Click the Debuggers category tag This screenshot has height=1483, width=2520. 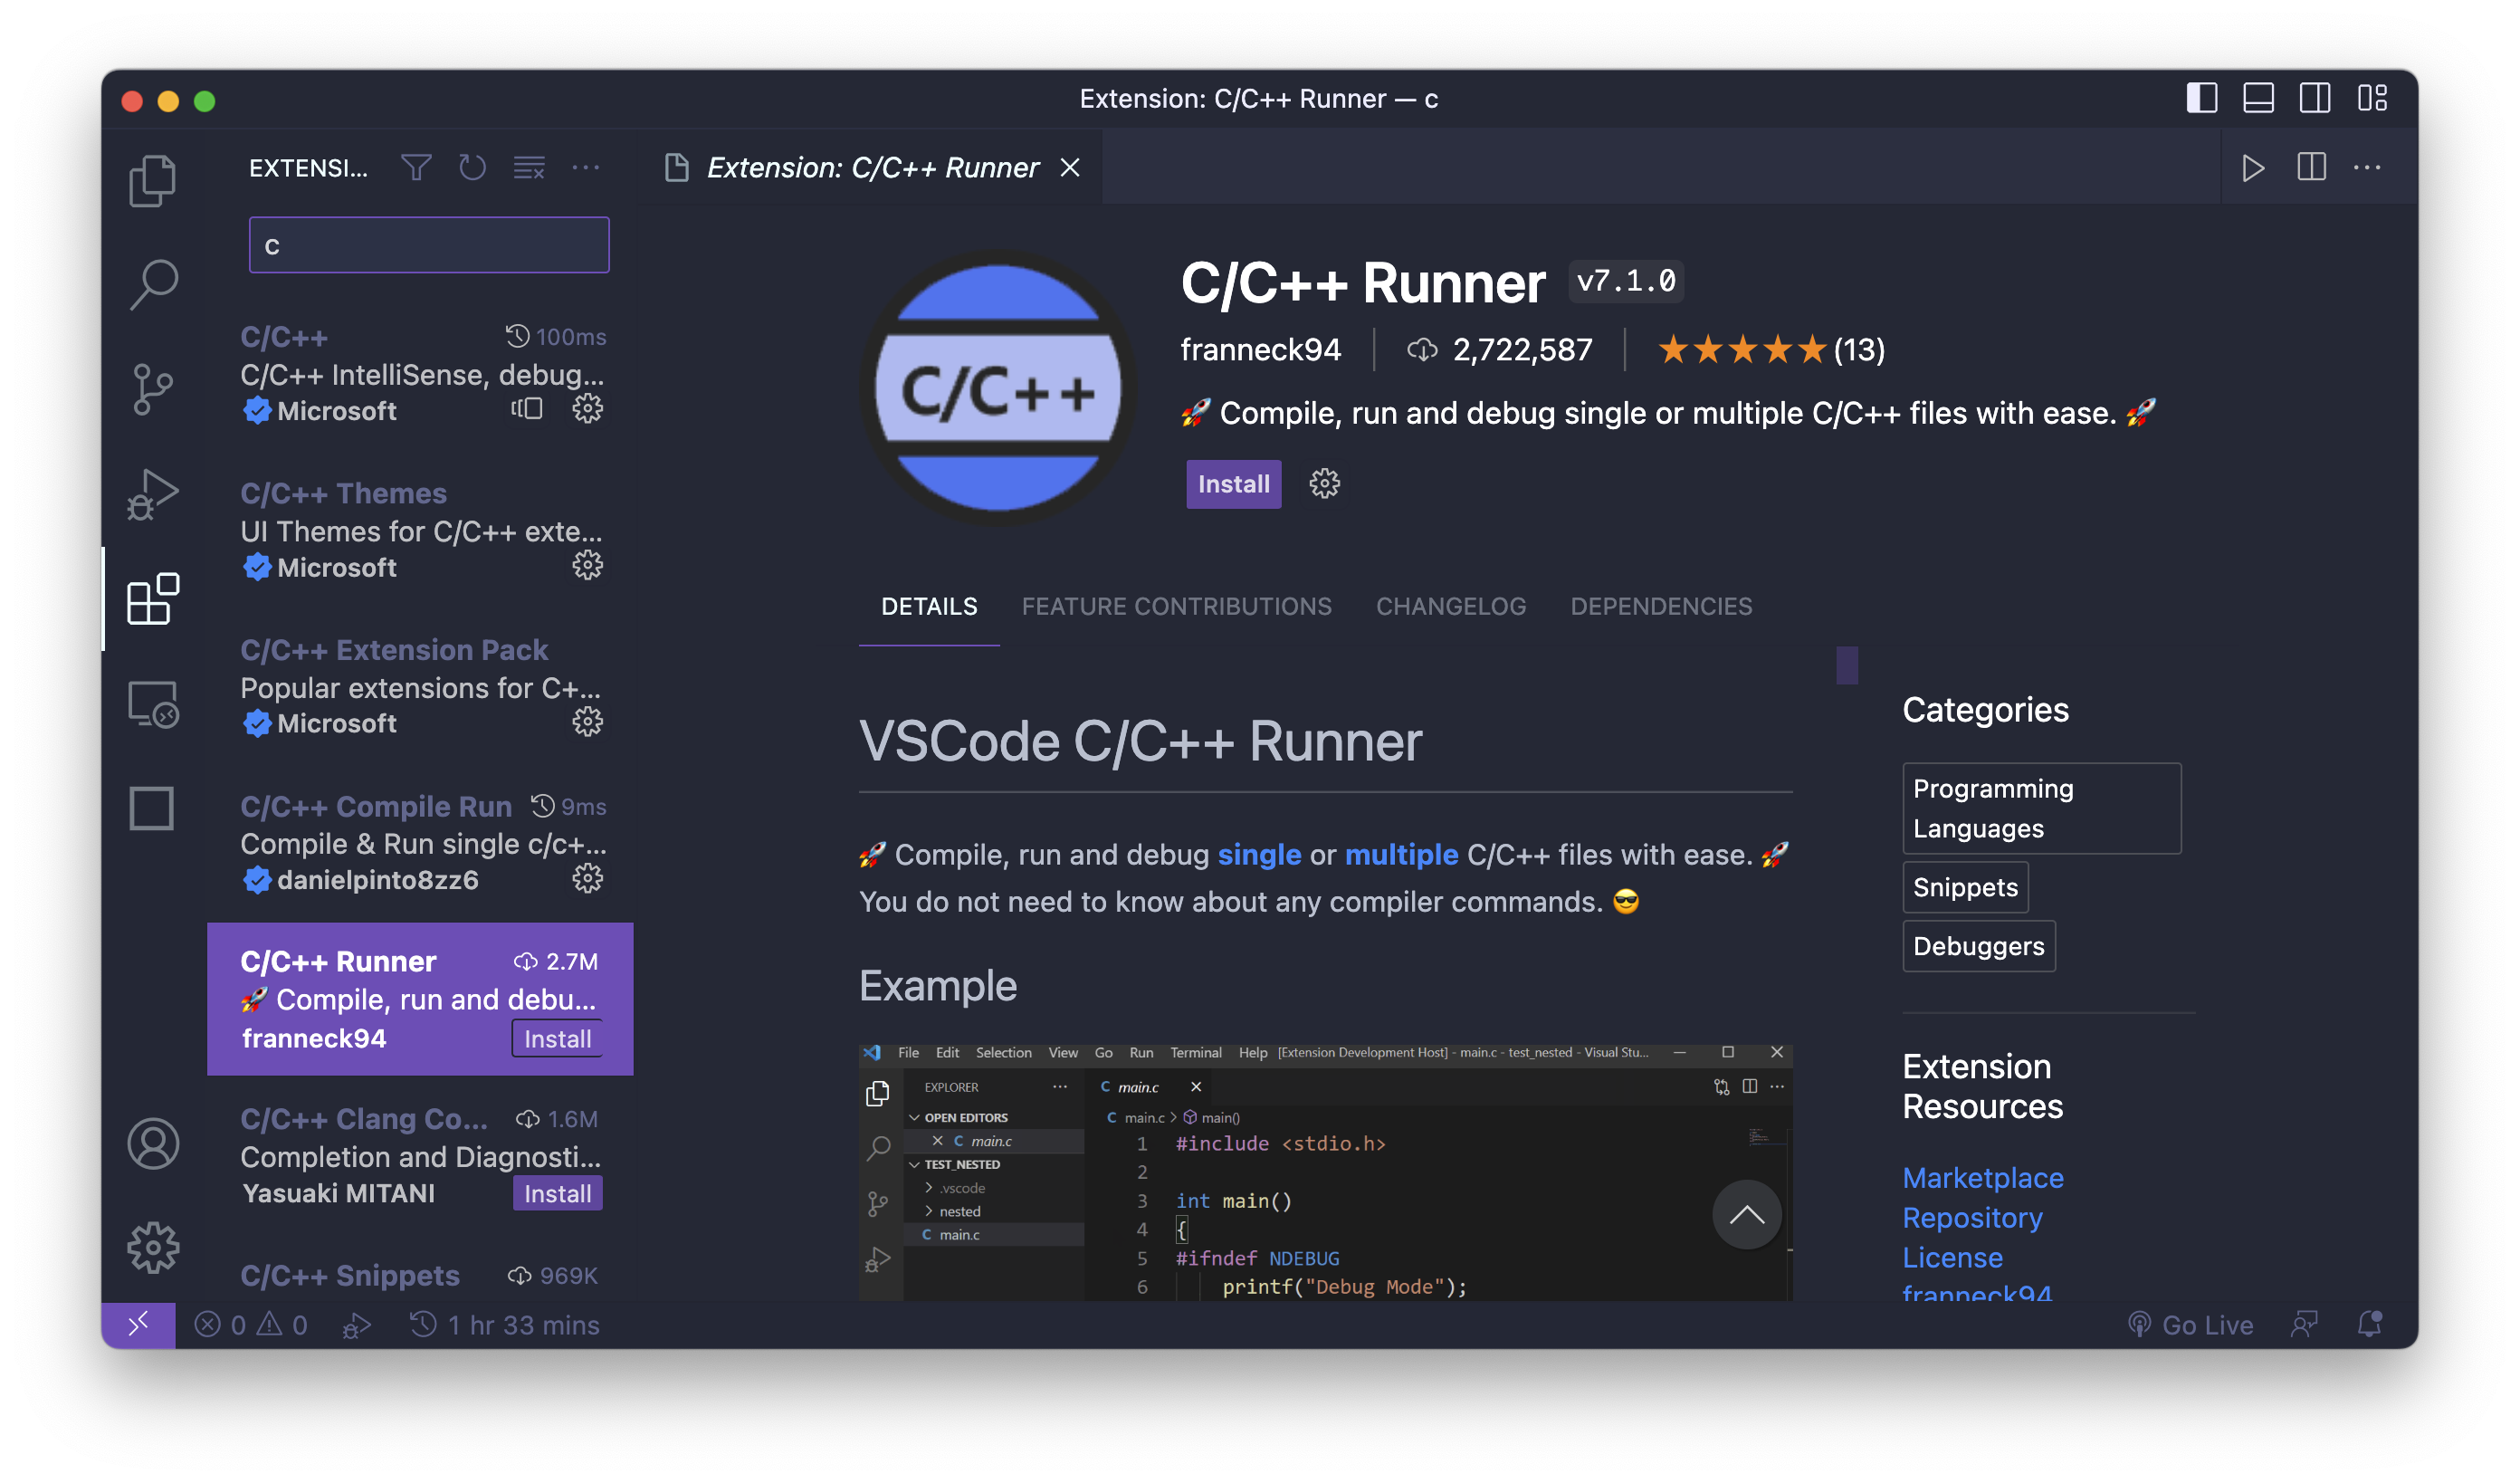1978,946
